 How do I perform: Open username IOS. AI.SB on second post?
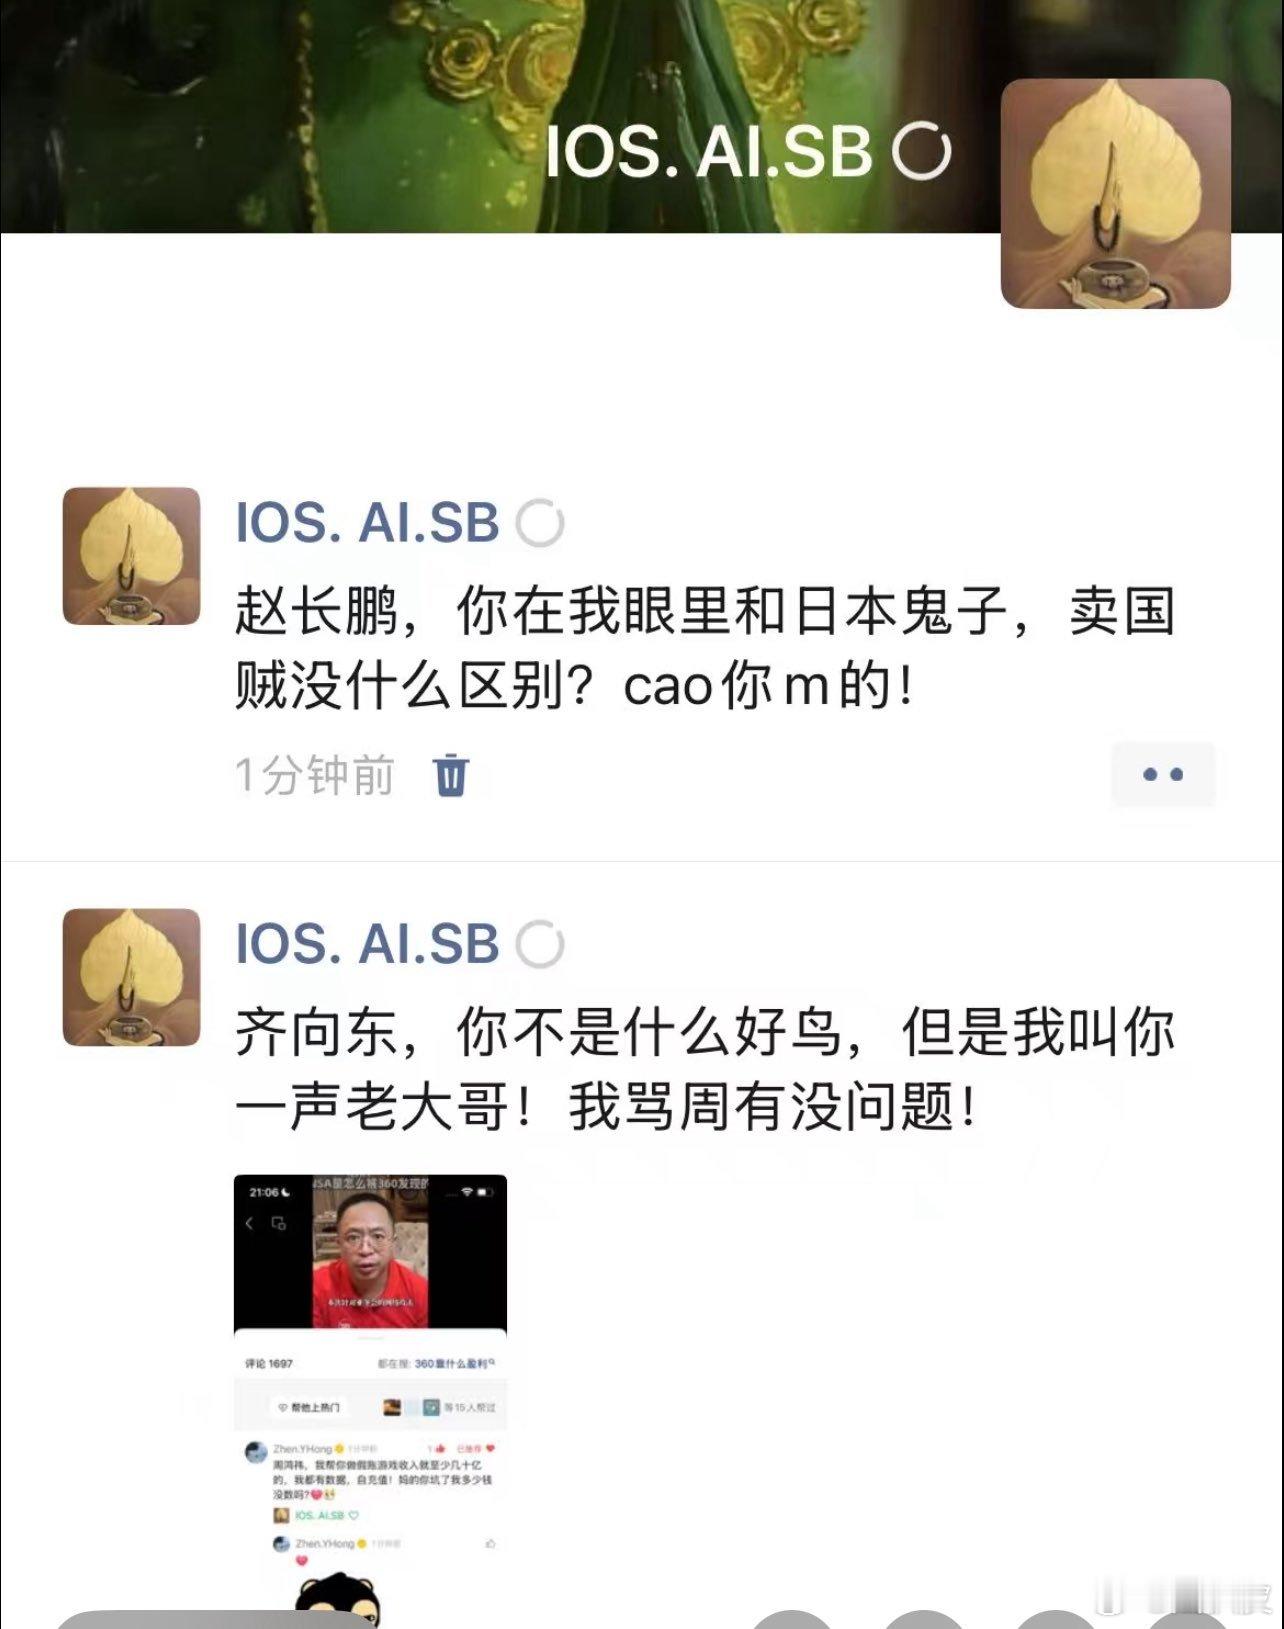tap(367, 943)
